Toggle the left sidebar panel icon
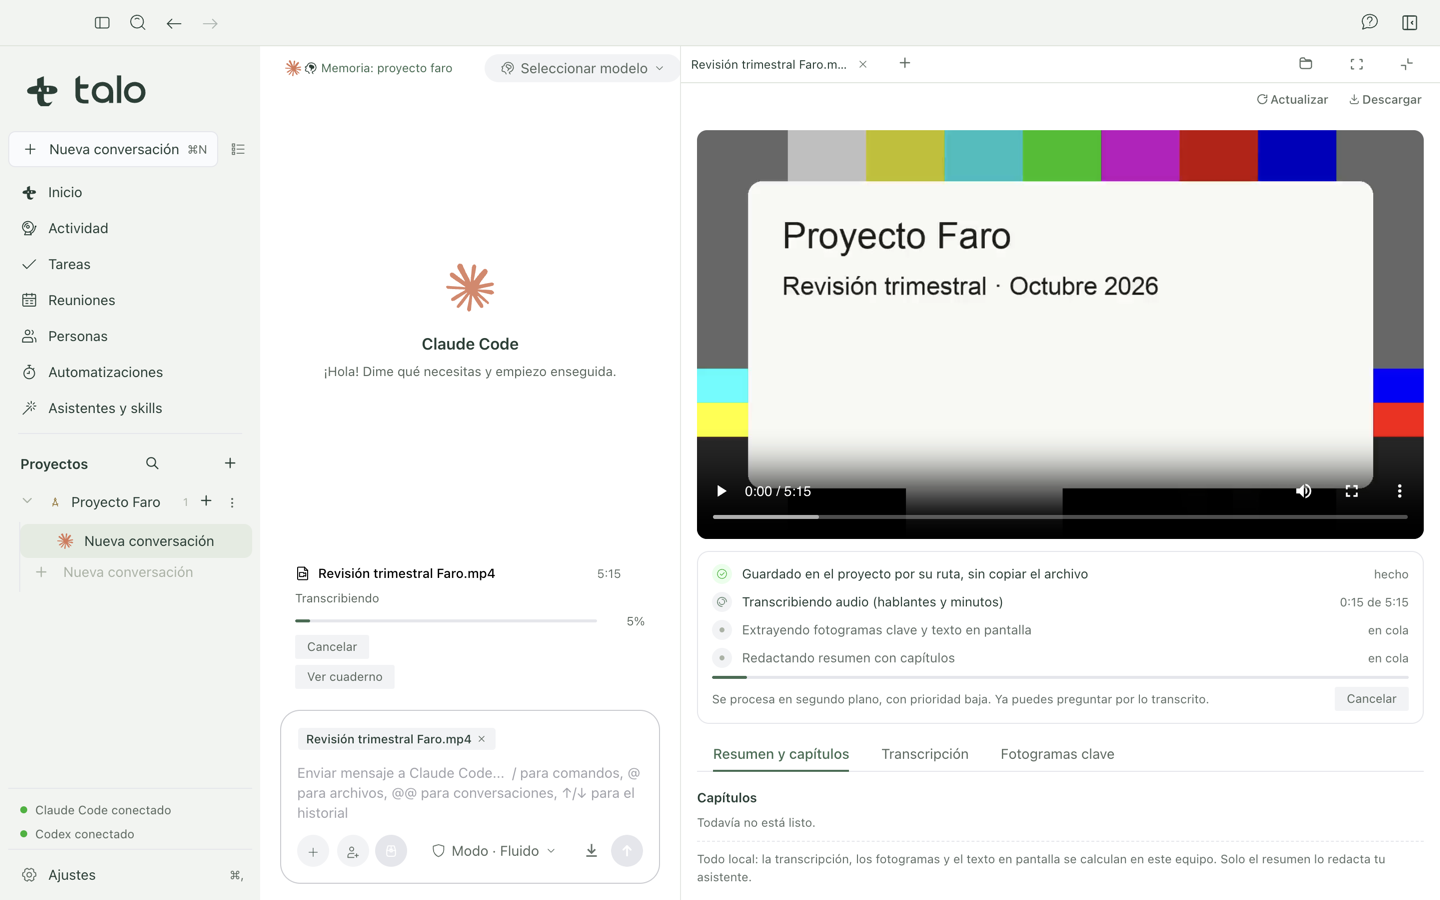This screenshot has width=1440, height=900. click(x=102, y=23)
